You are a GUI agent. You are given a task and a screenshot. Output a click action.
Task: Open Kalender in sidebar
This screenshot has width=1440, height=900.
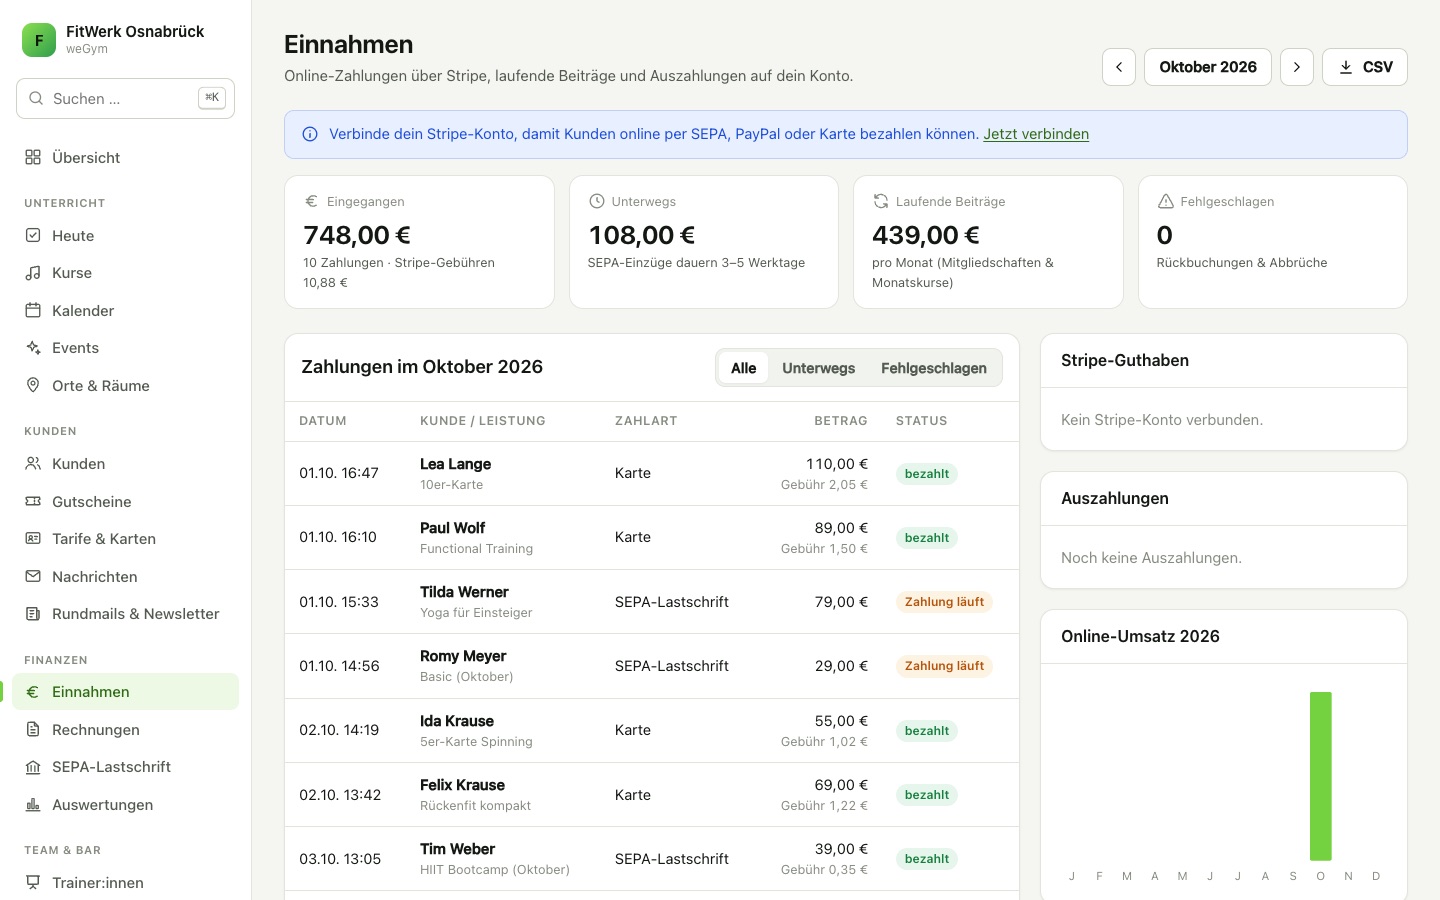[x=125, y=311]
